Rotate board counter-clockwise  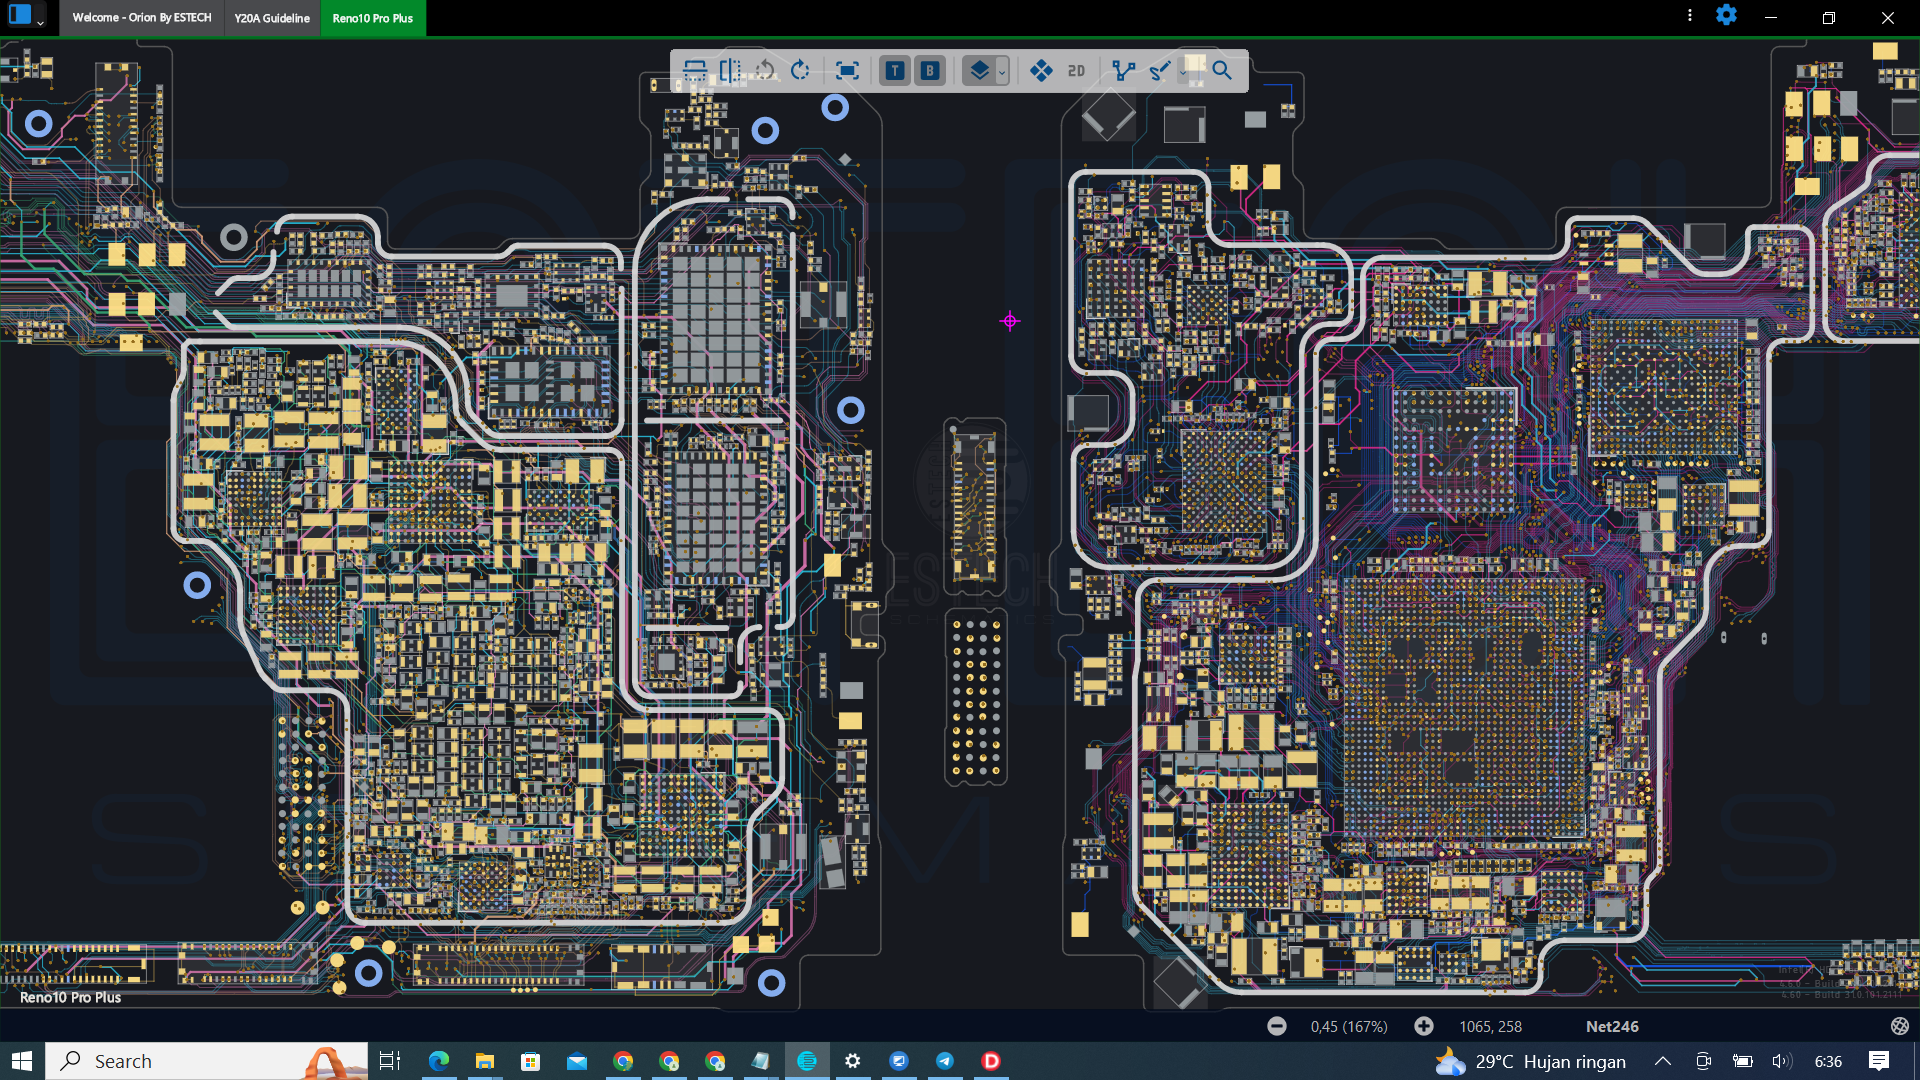point(765,71)
